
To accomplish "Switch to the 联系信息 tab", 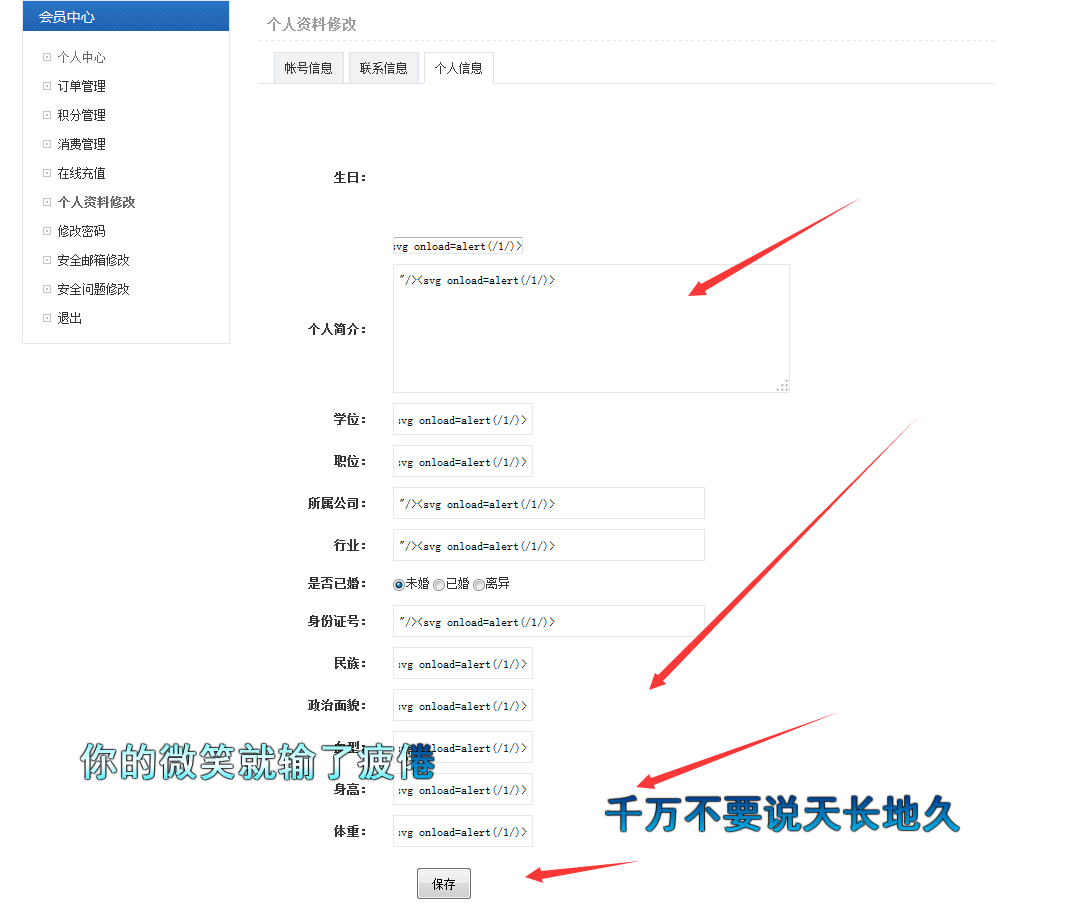I will coord(384,68).
